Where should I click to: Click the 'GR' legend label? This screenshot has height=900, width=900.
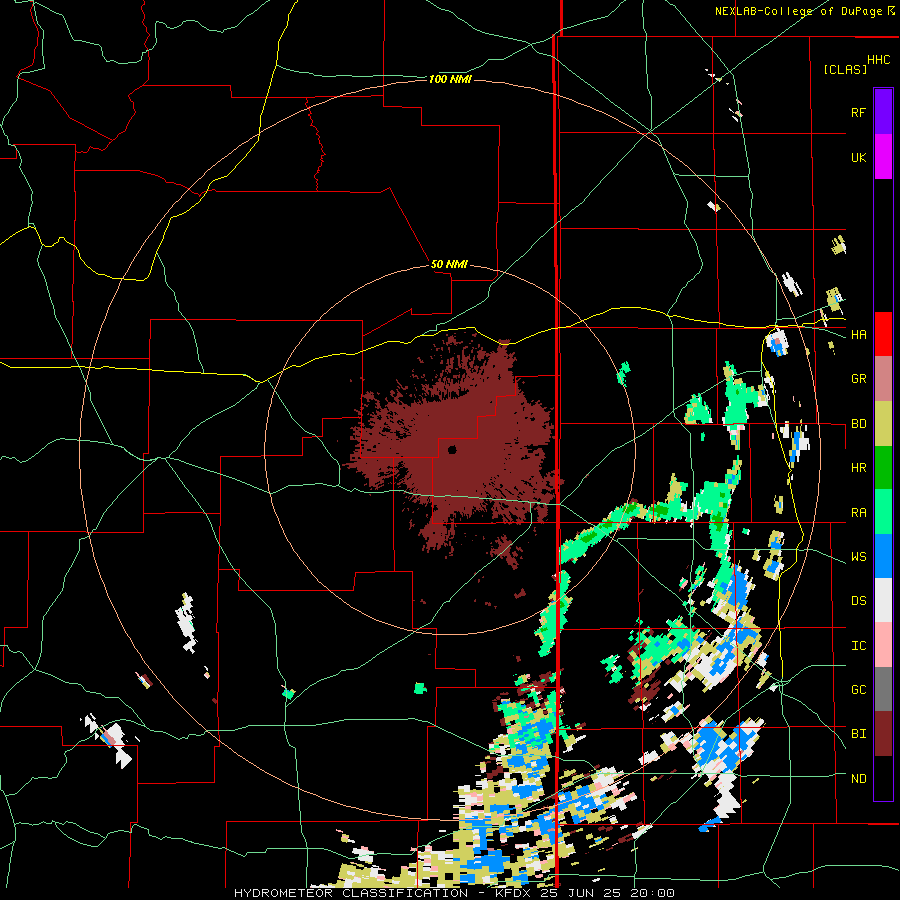pos(858,379)
